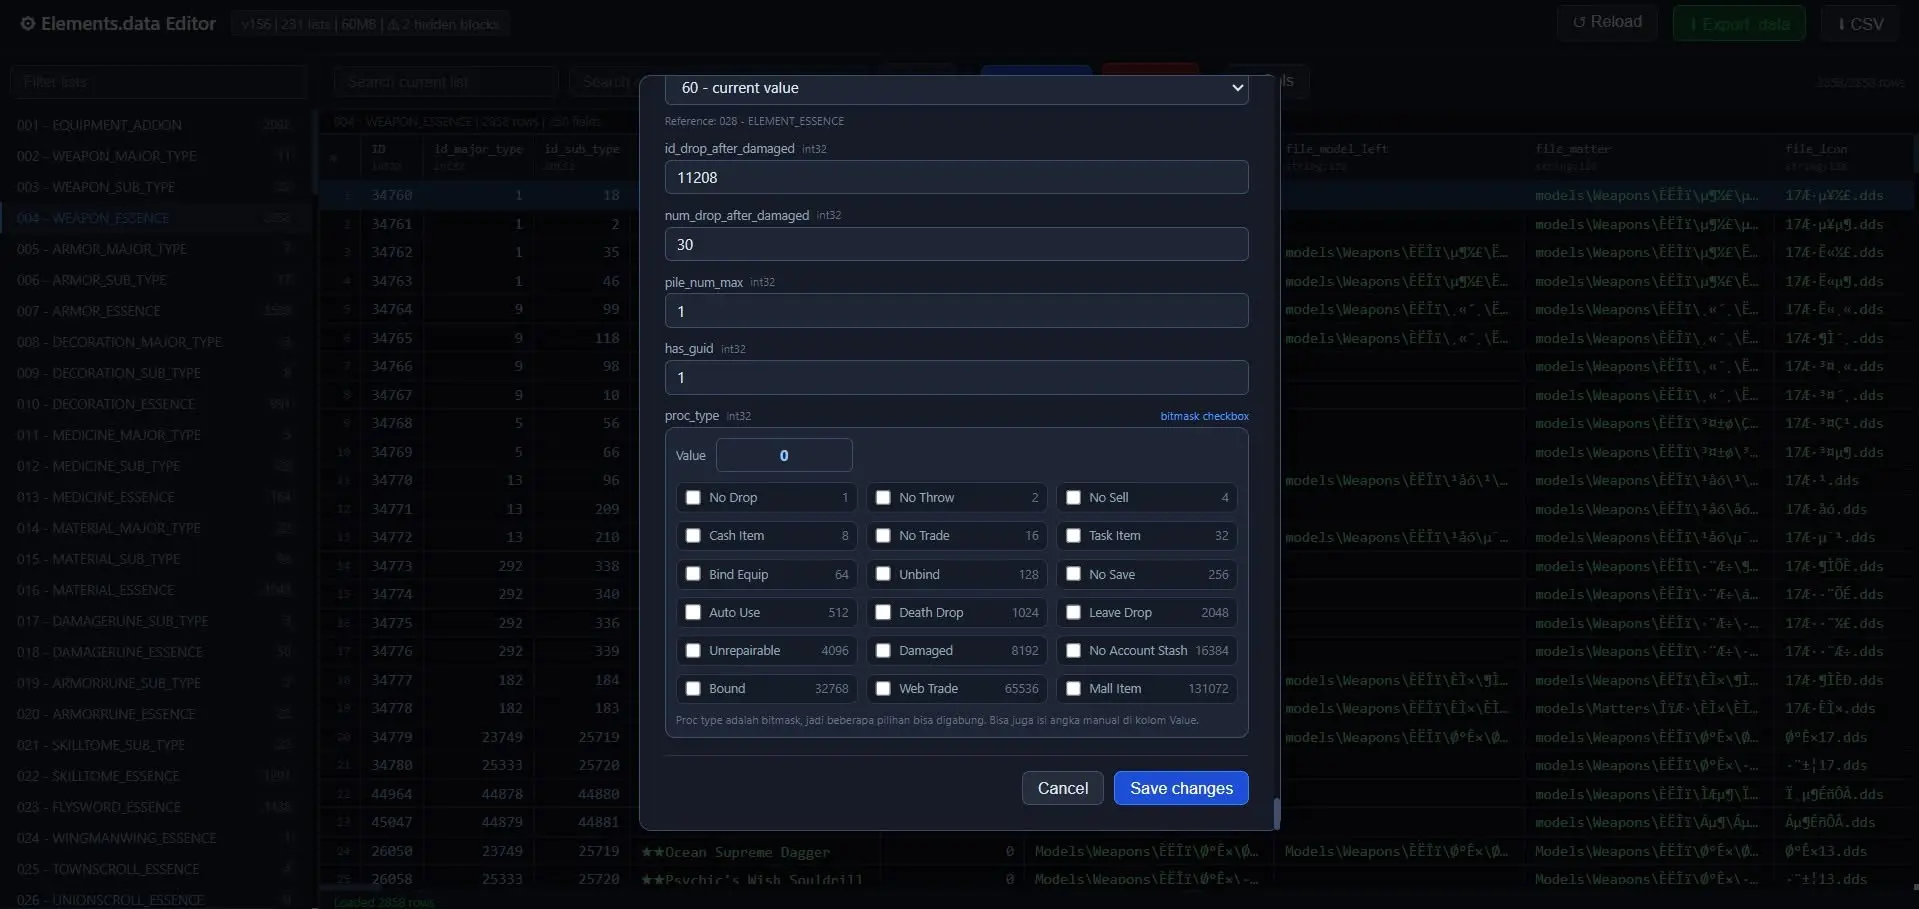
Task: Enable Auto Use checkbox
Action: 693,612
